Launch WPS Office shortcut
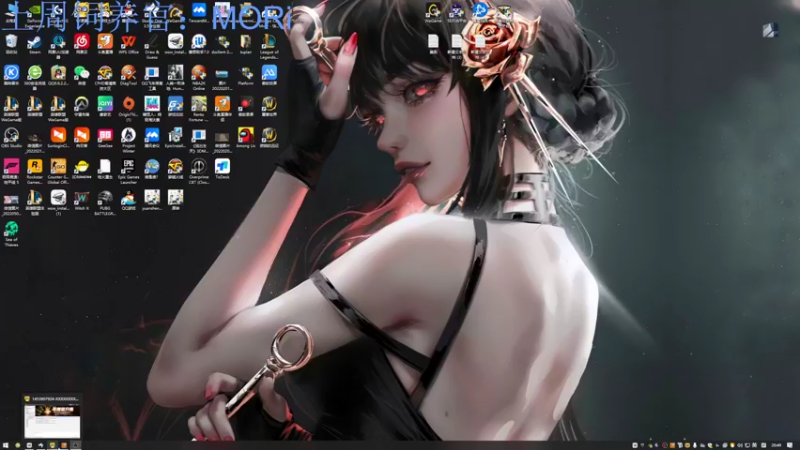 [x=129, y=44]
